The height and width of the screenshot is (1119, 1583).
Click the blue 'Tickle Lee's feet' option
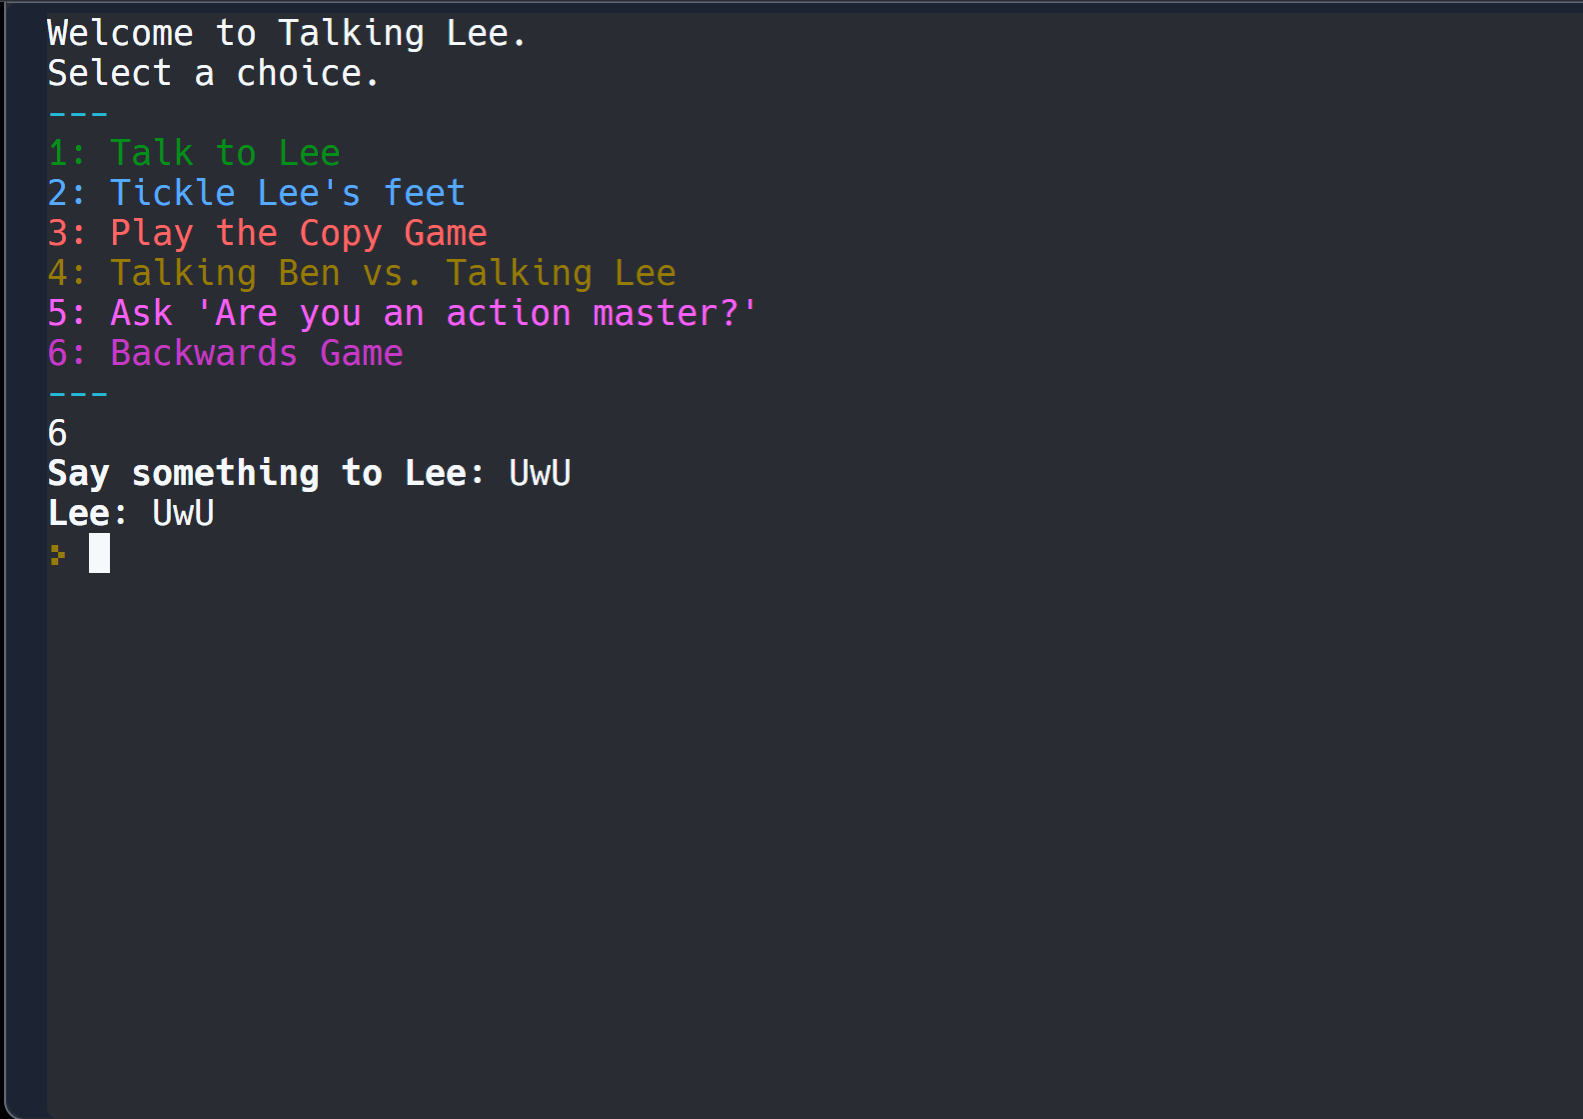(287, 193)
